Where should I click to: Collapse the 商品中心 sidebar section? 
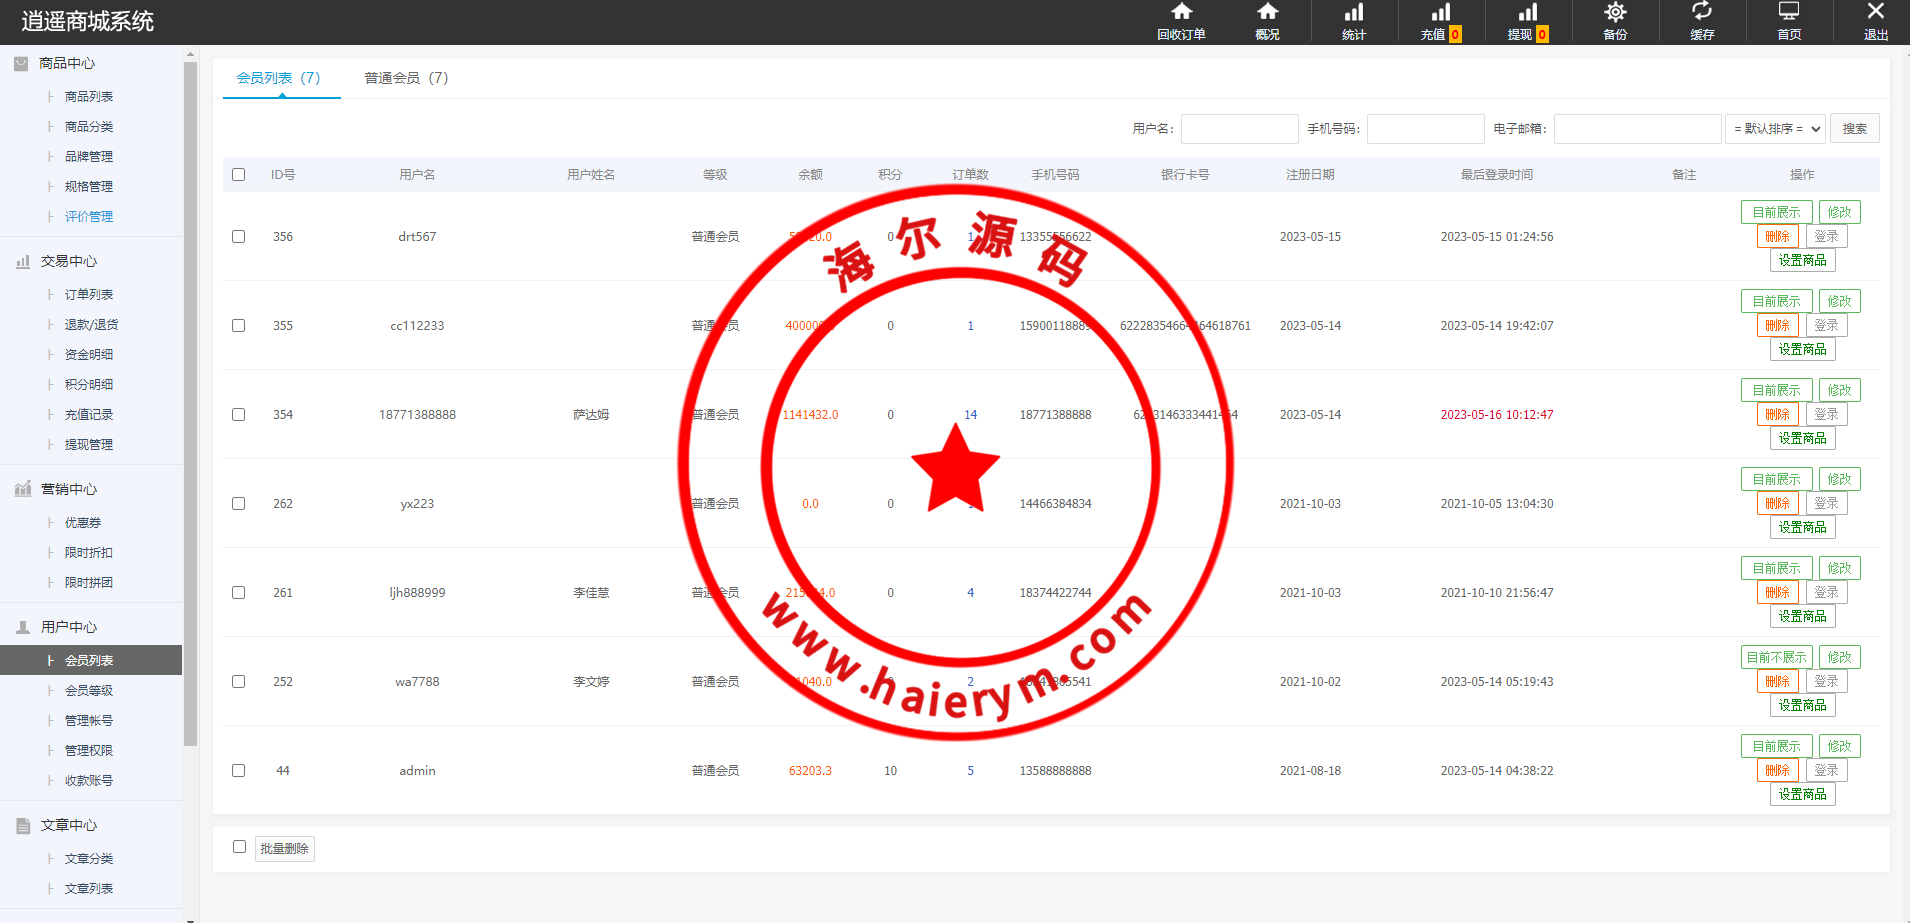[x=66, y=63]
